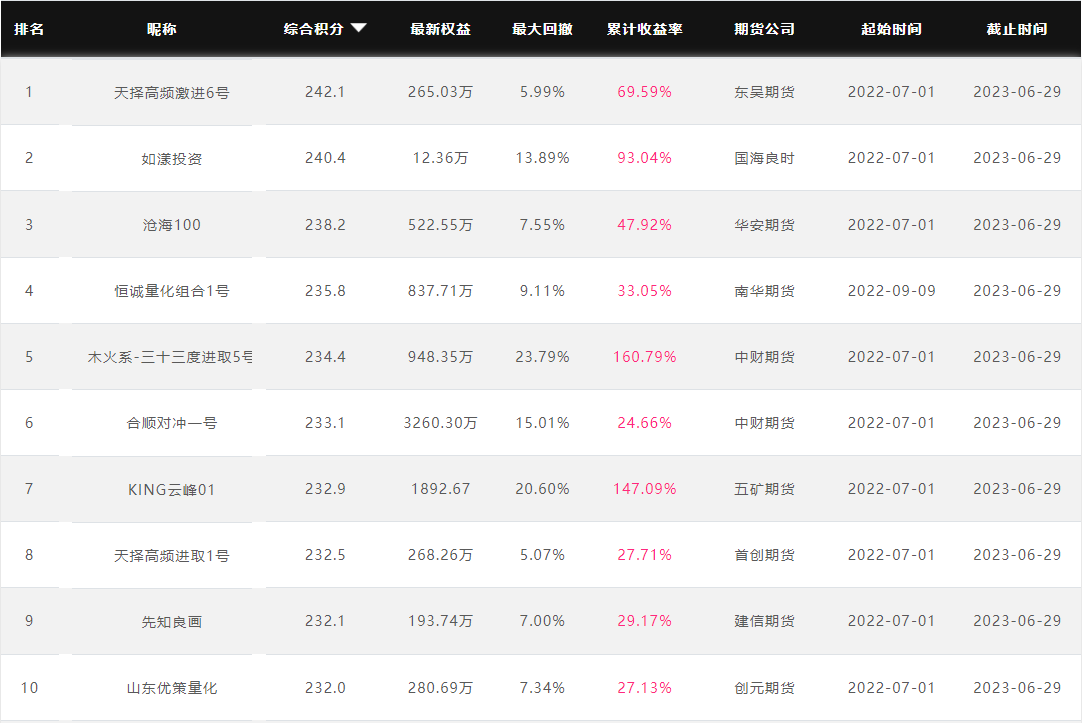Click the score 232.9
This screenshot has height=723, width=1082.
click(x=325, y=488)
